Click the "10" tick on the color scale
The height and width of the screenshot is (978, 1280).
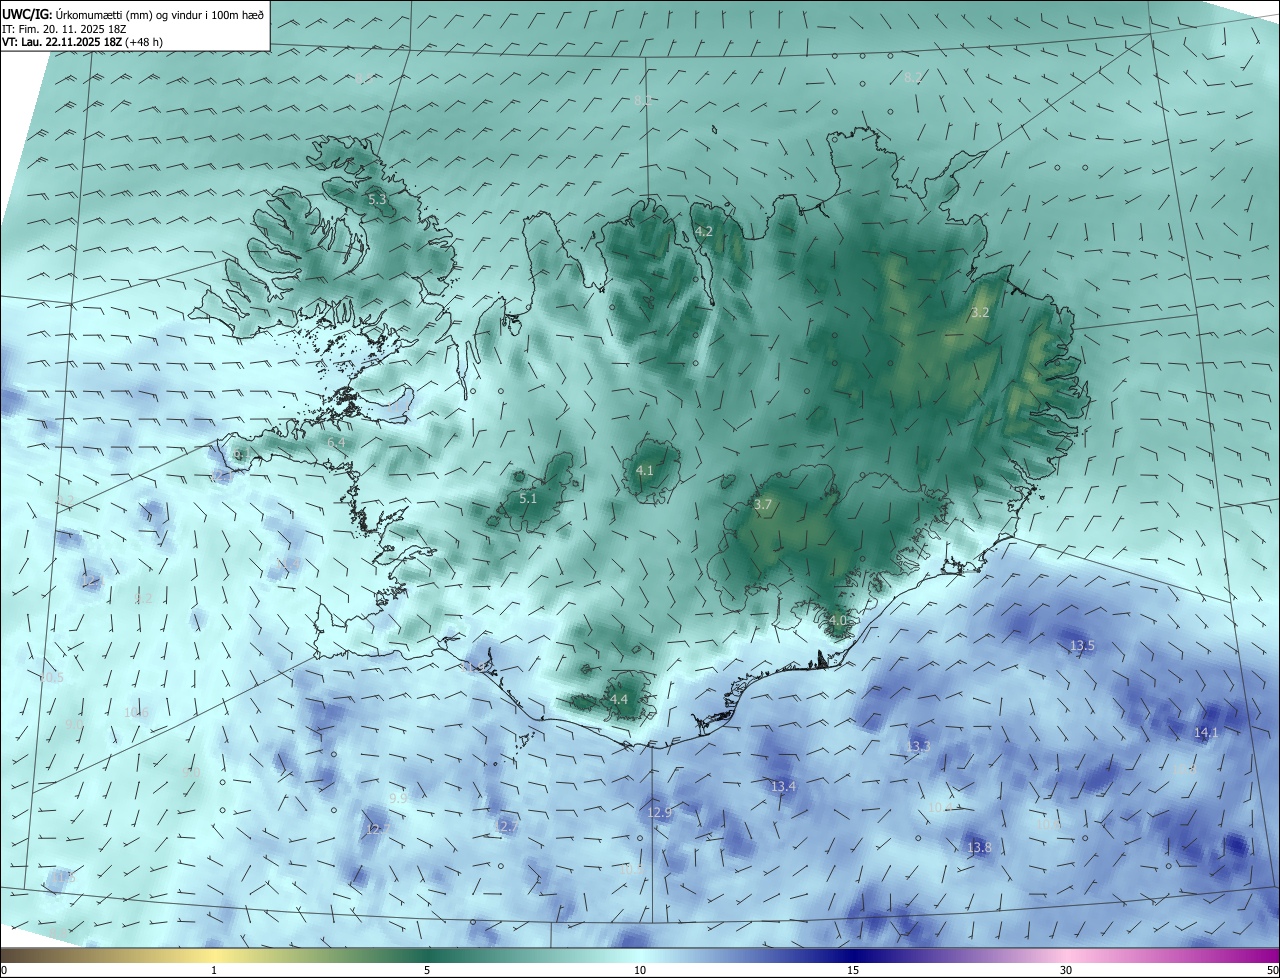tap(640, 970)
